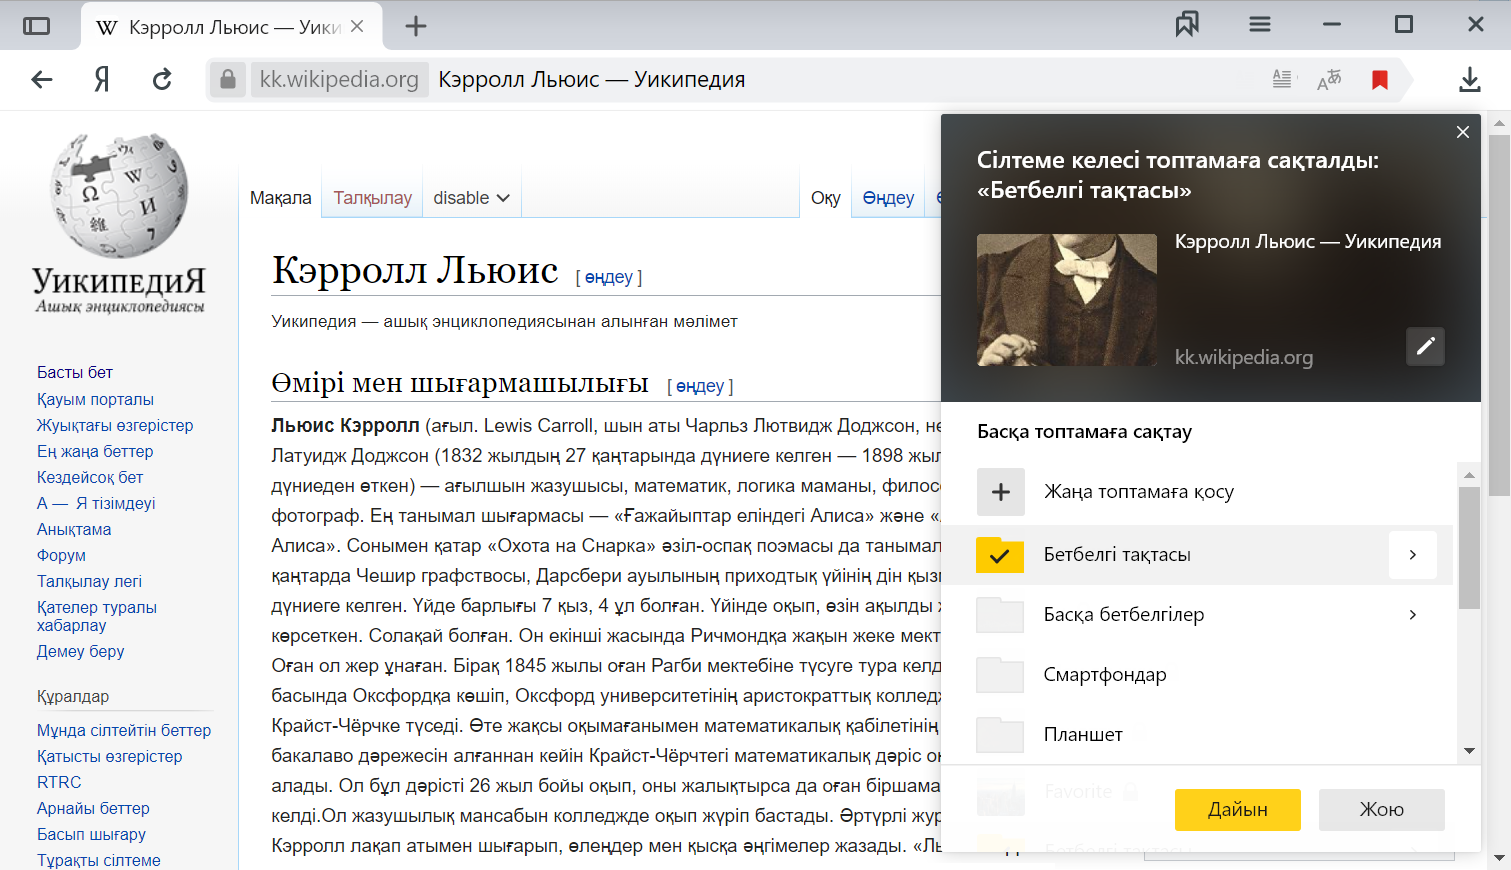Enable reader mode icon
Screen dimensions: 1511x870
point(1282,79)
